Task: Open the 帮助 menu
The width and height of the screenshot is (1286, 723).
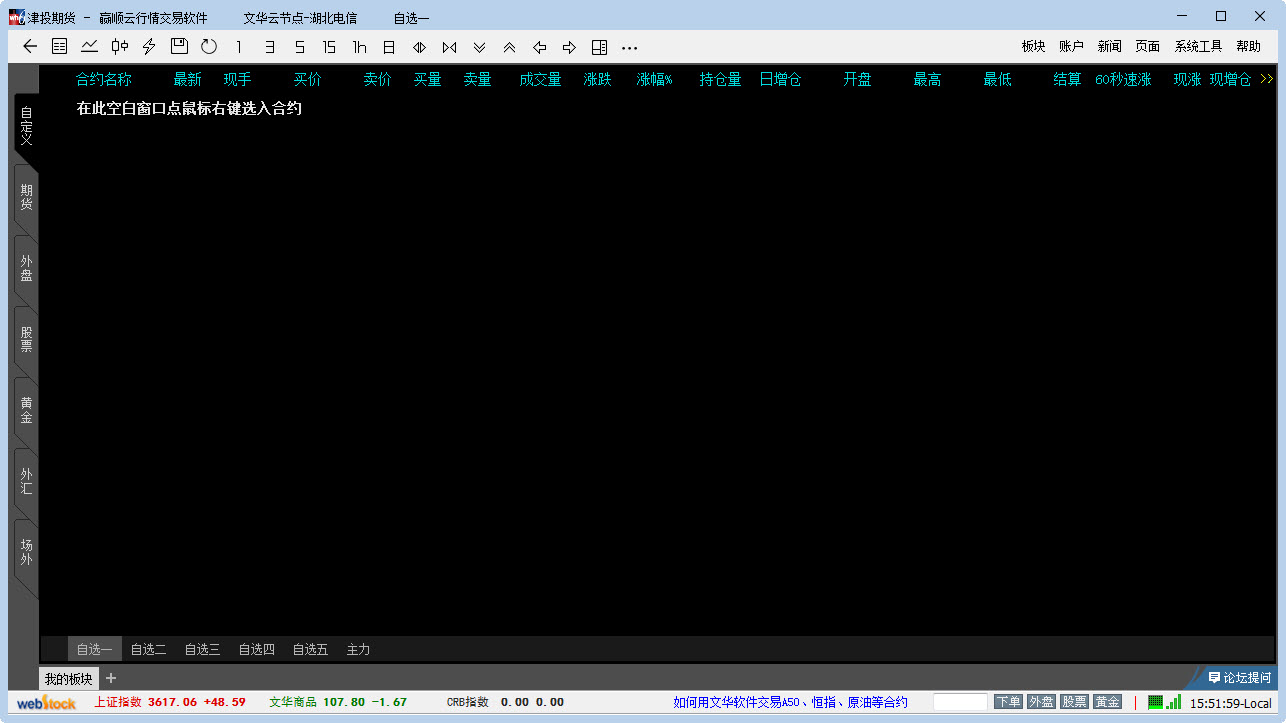Action: coord(1248,46)
